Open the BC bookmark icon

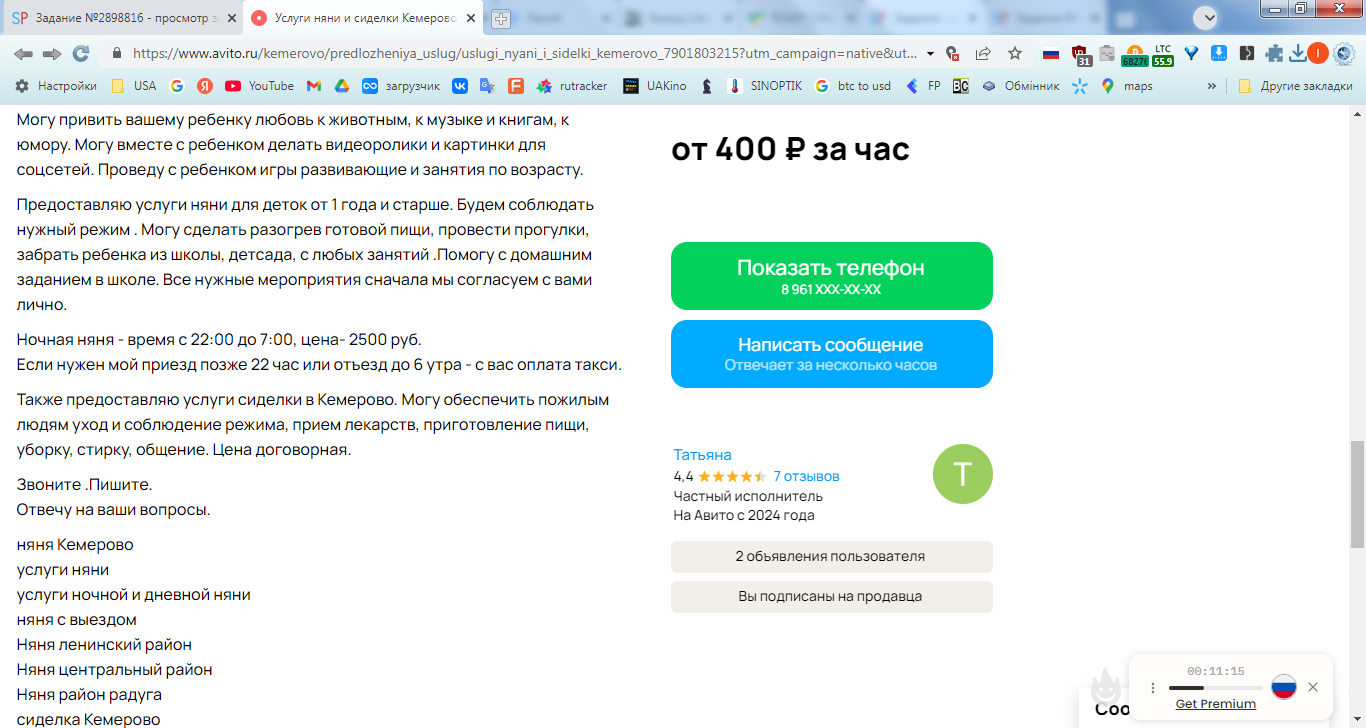coord(960,86)
